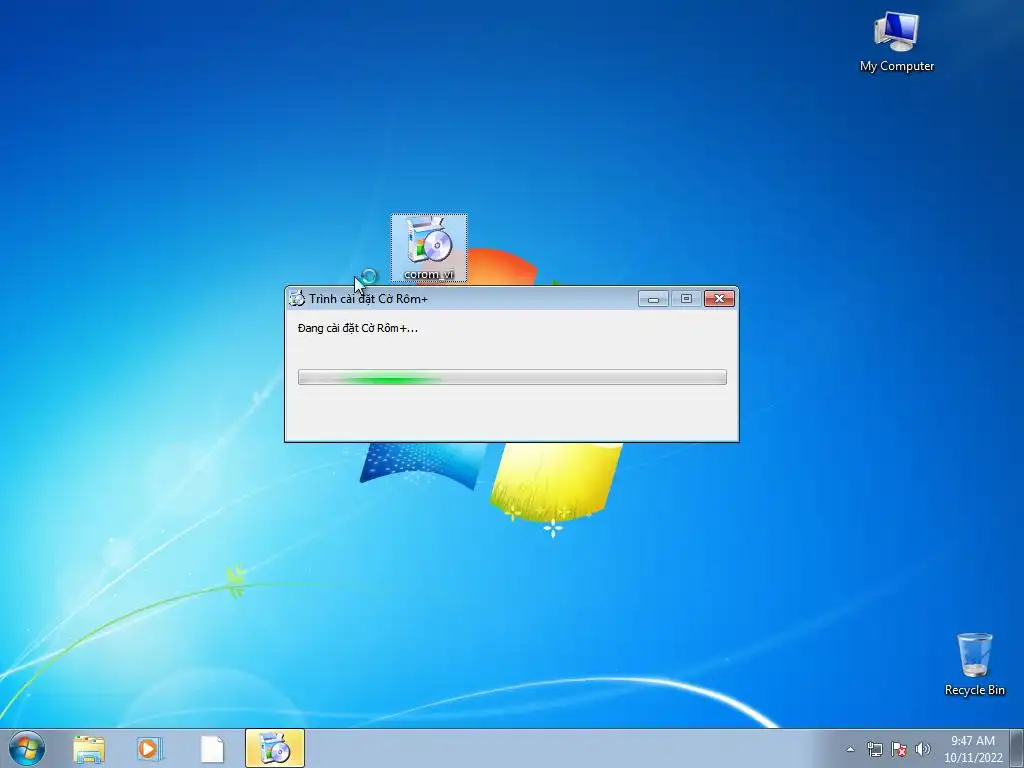
Task: Open the Recycle Bin icon
Action: pyautogui.click(x=974, y=664)
